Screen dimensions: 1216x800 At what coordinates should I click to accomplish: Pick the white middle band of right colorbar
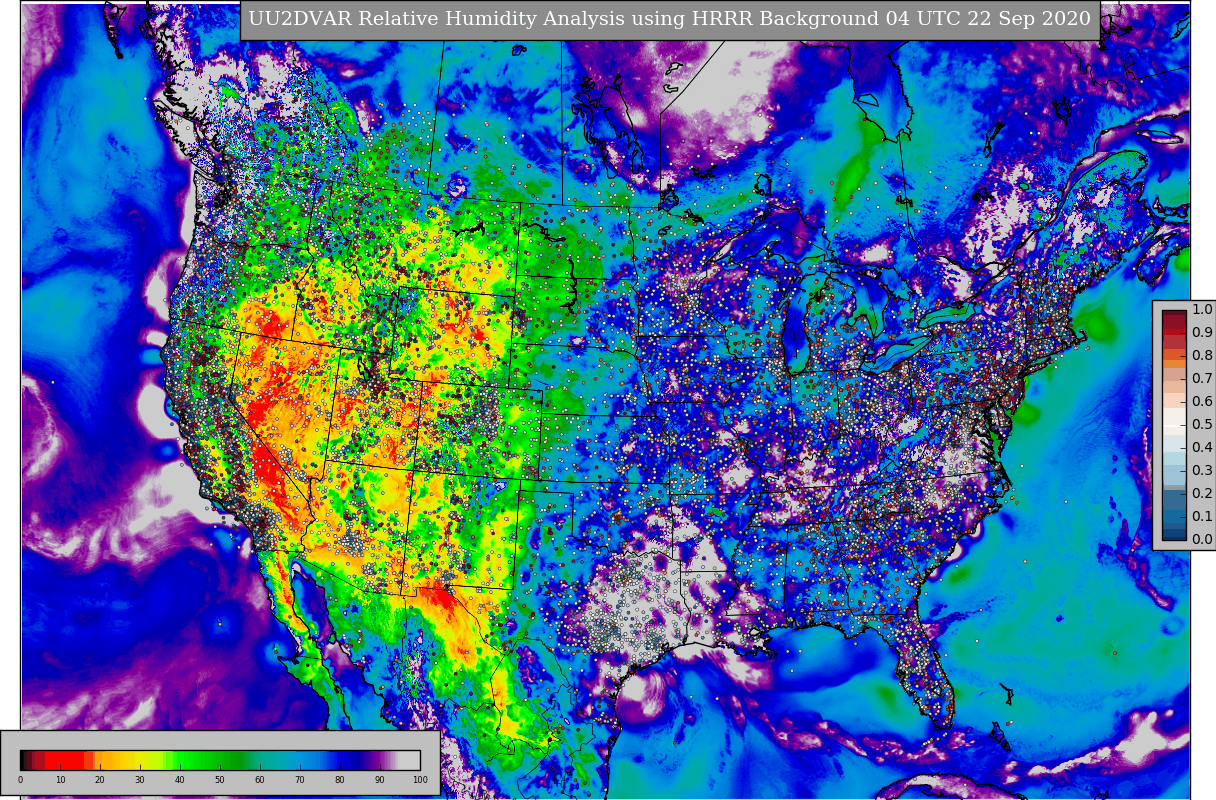pyautogui.click(x=1174, y=425)
